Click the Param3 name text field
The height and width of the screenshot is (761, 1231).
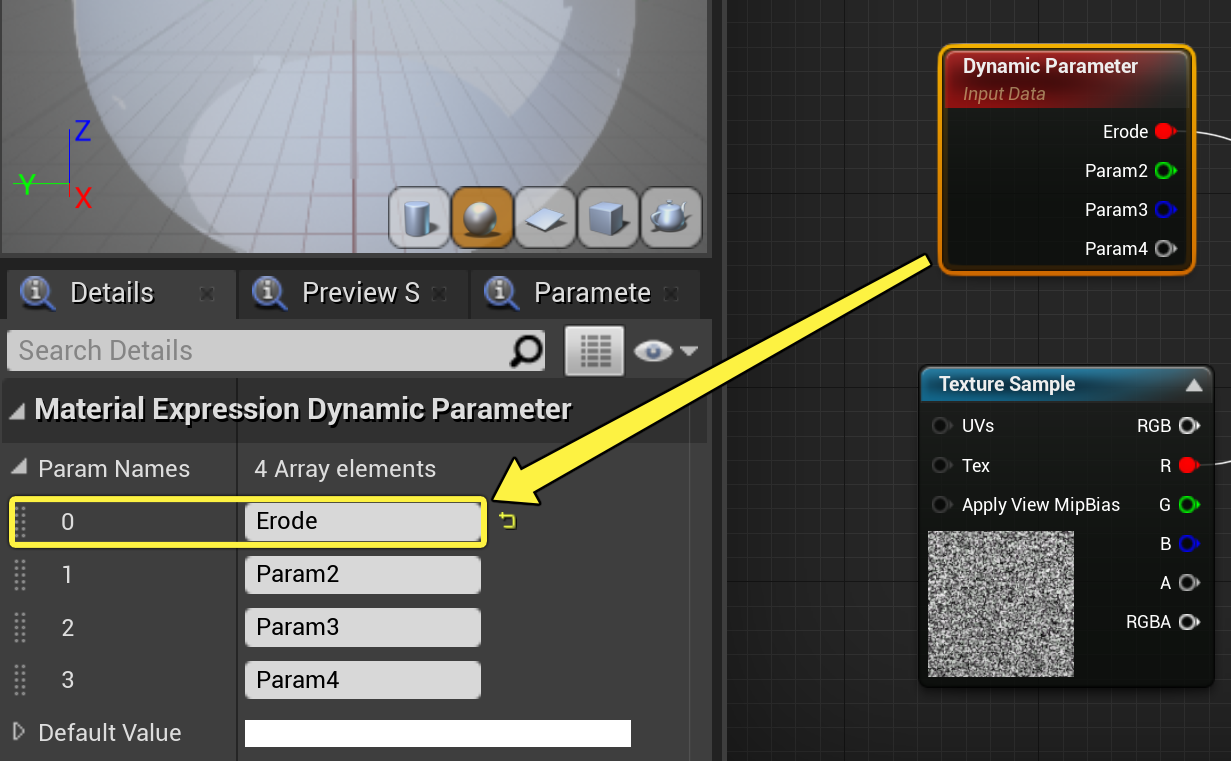click(x=363, y=627)
